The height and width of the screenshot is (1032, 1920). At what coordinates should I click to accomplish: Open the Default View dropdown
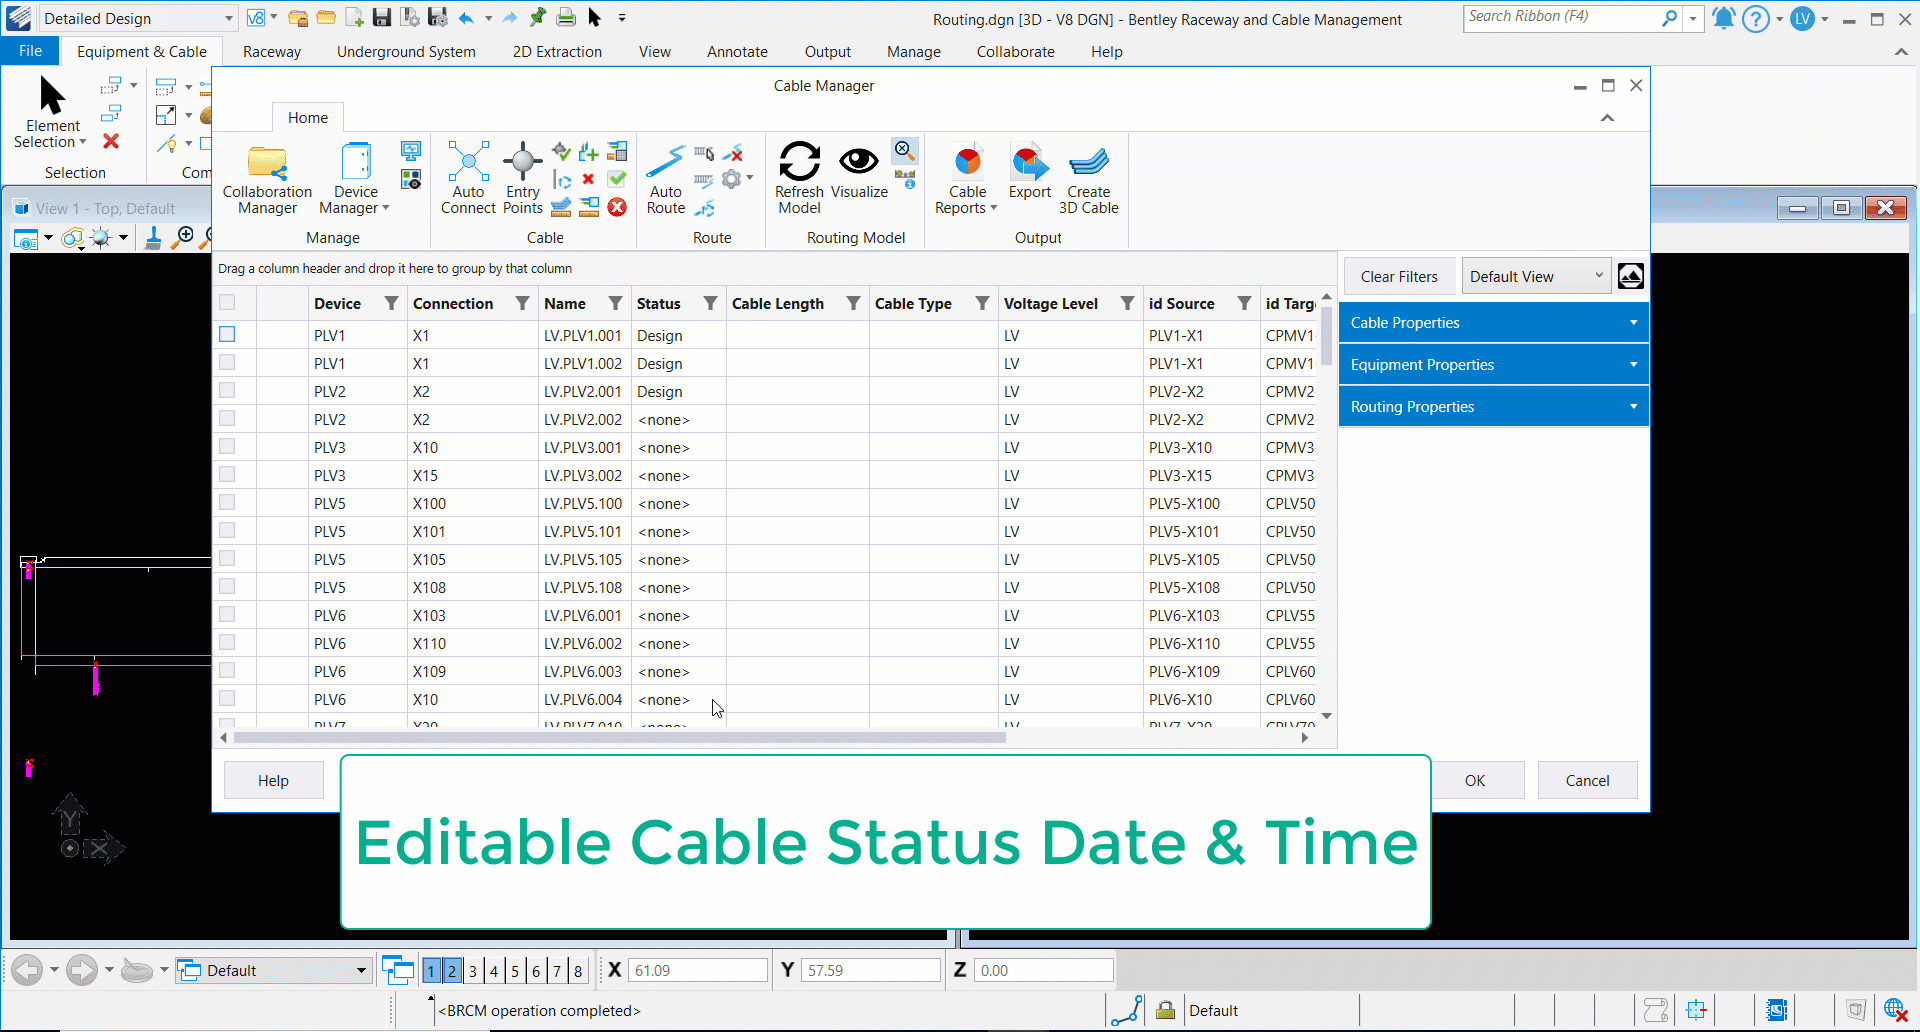coord(1536,277)
